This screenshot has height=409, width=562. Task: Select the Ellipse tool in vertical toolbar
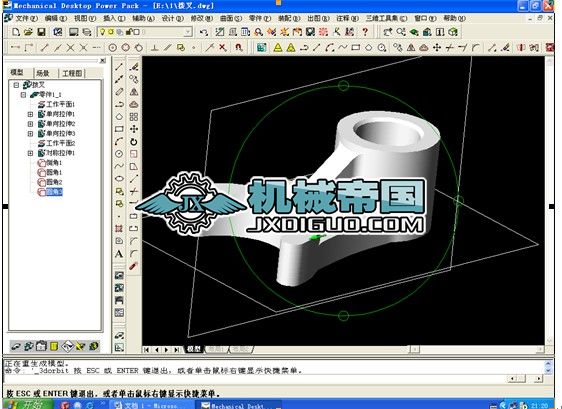click(119, 179)
